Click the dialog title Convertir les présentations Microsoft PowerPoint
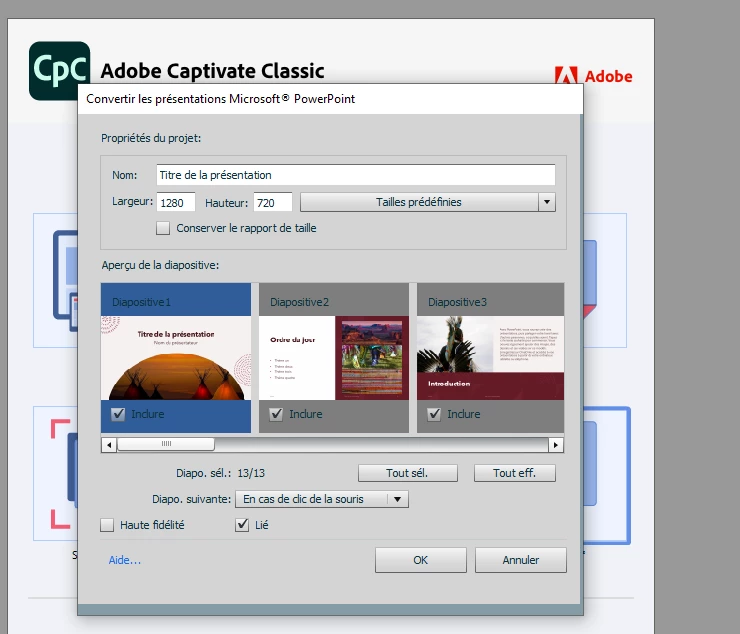 click(220, 99)
